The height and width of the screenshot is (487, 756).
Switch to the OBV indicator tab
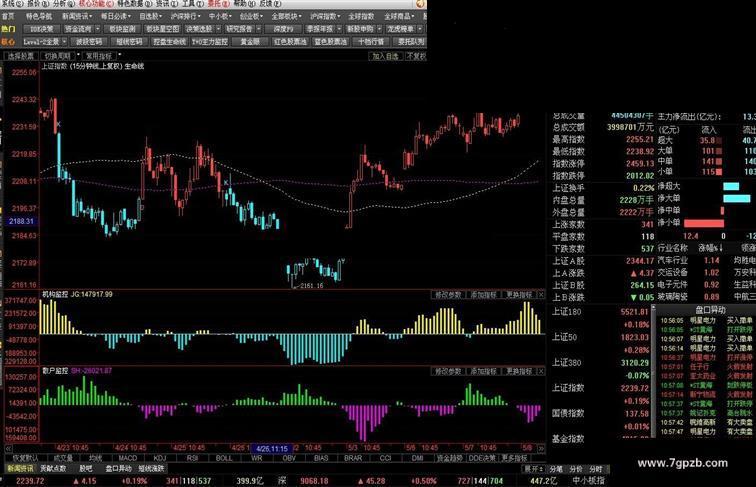click(x=289, y=458)
